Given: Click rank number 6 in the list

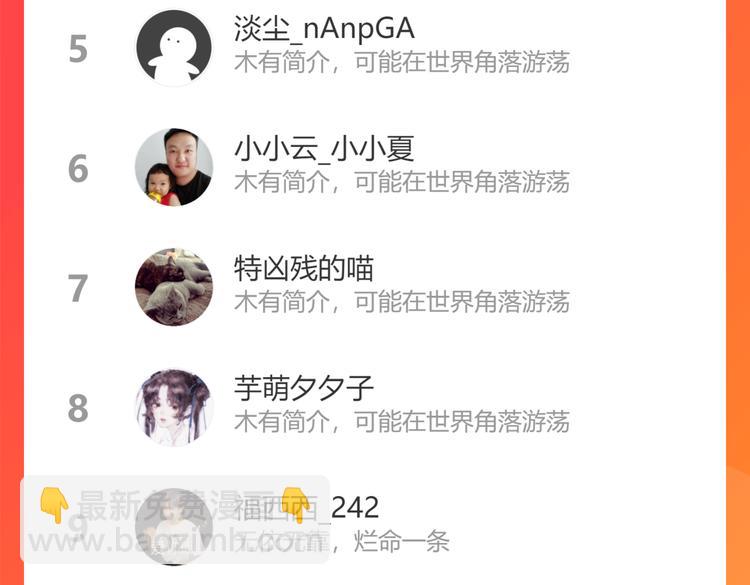Looking at the screenshot, I should [78, 168].
